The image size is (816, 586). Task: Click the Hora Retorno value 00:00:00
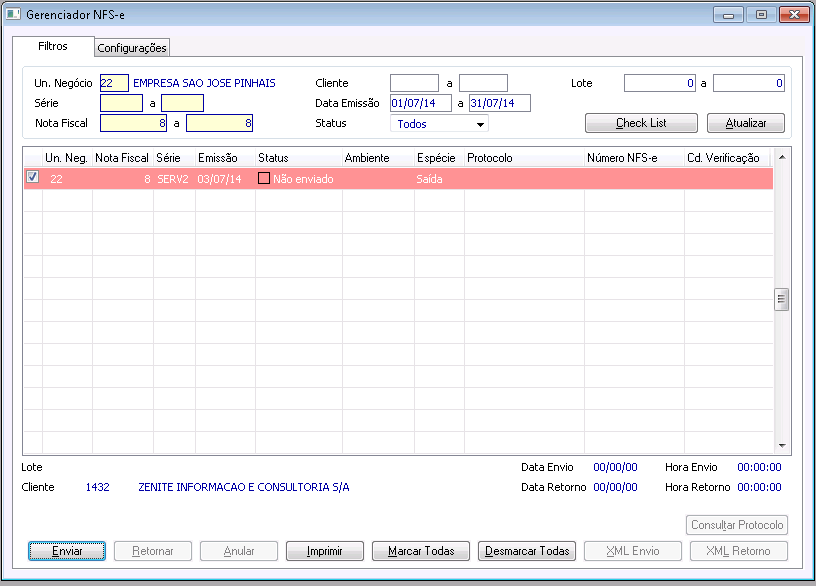(759, 487)
